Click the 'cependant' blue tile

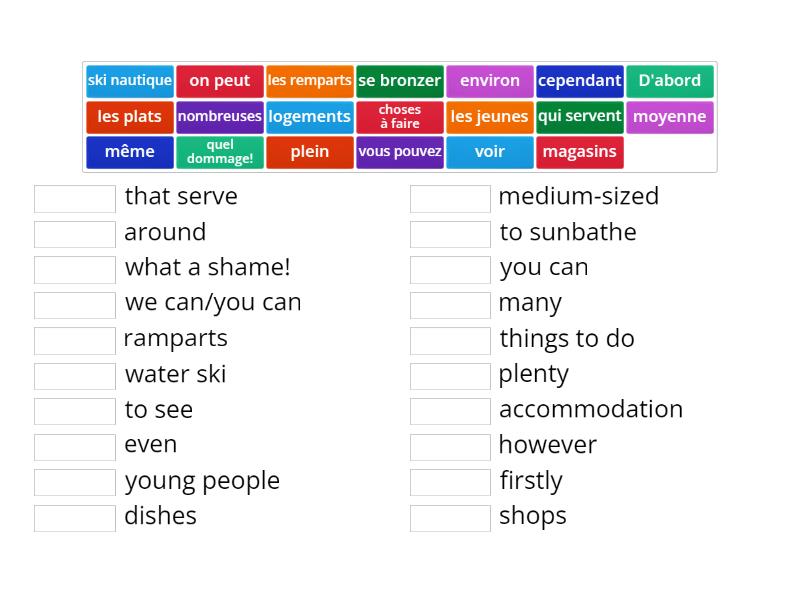pos(580,81)
